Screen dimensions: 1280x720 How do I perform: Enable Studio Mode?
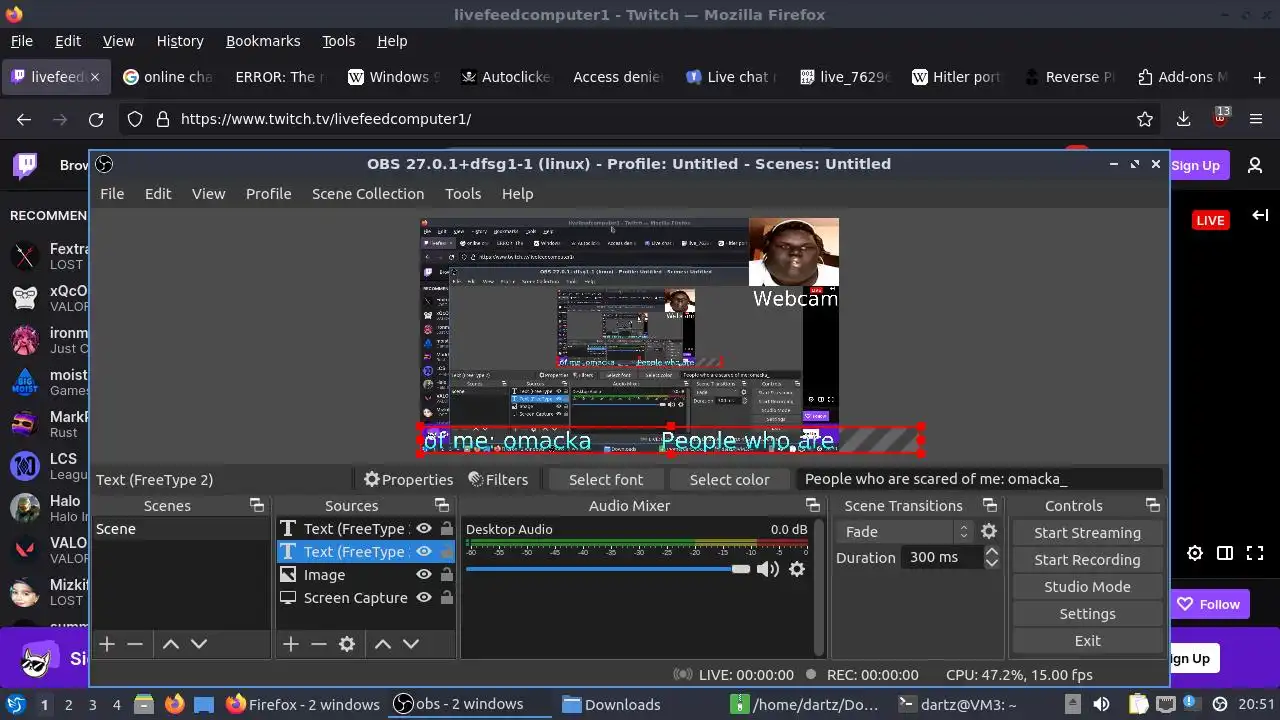[1087, 587]
